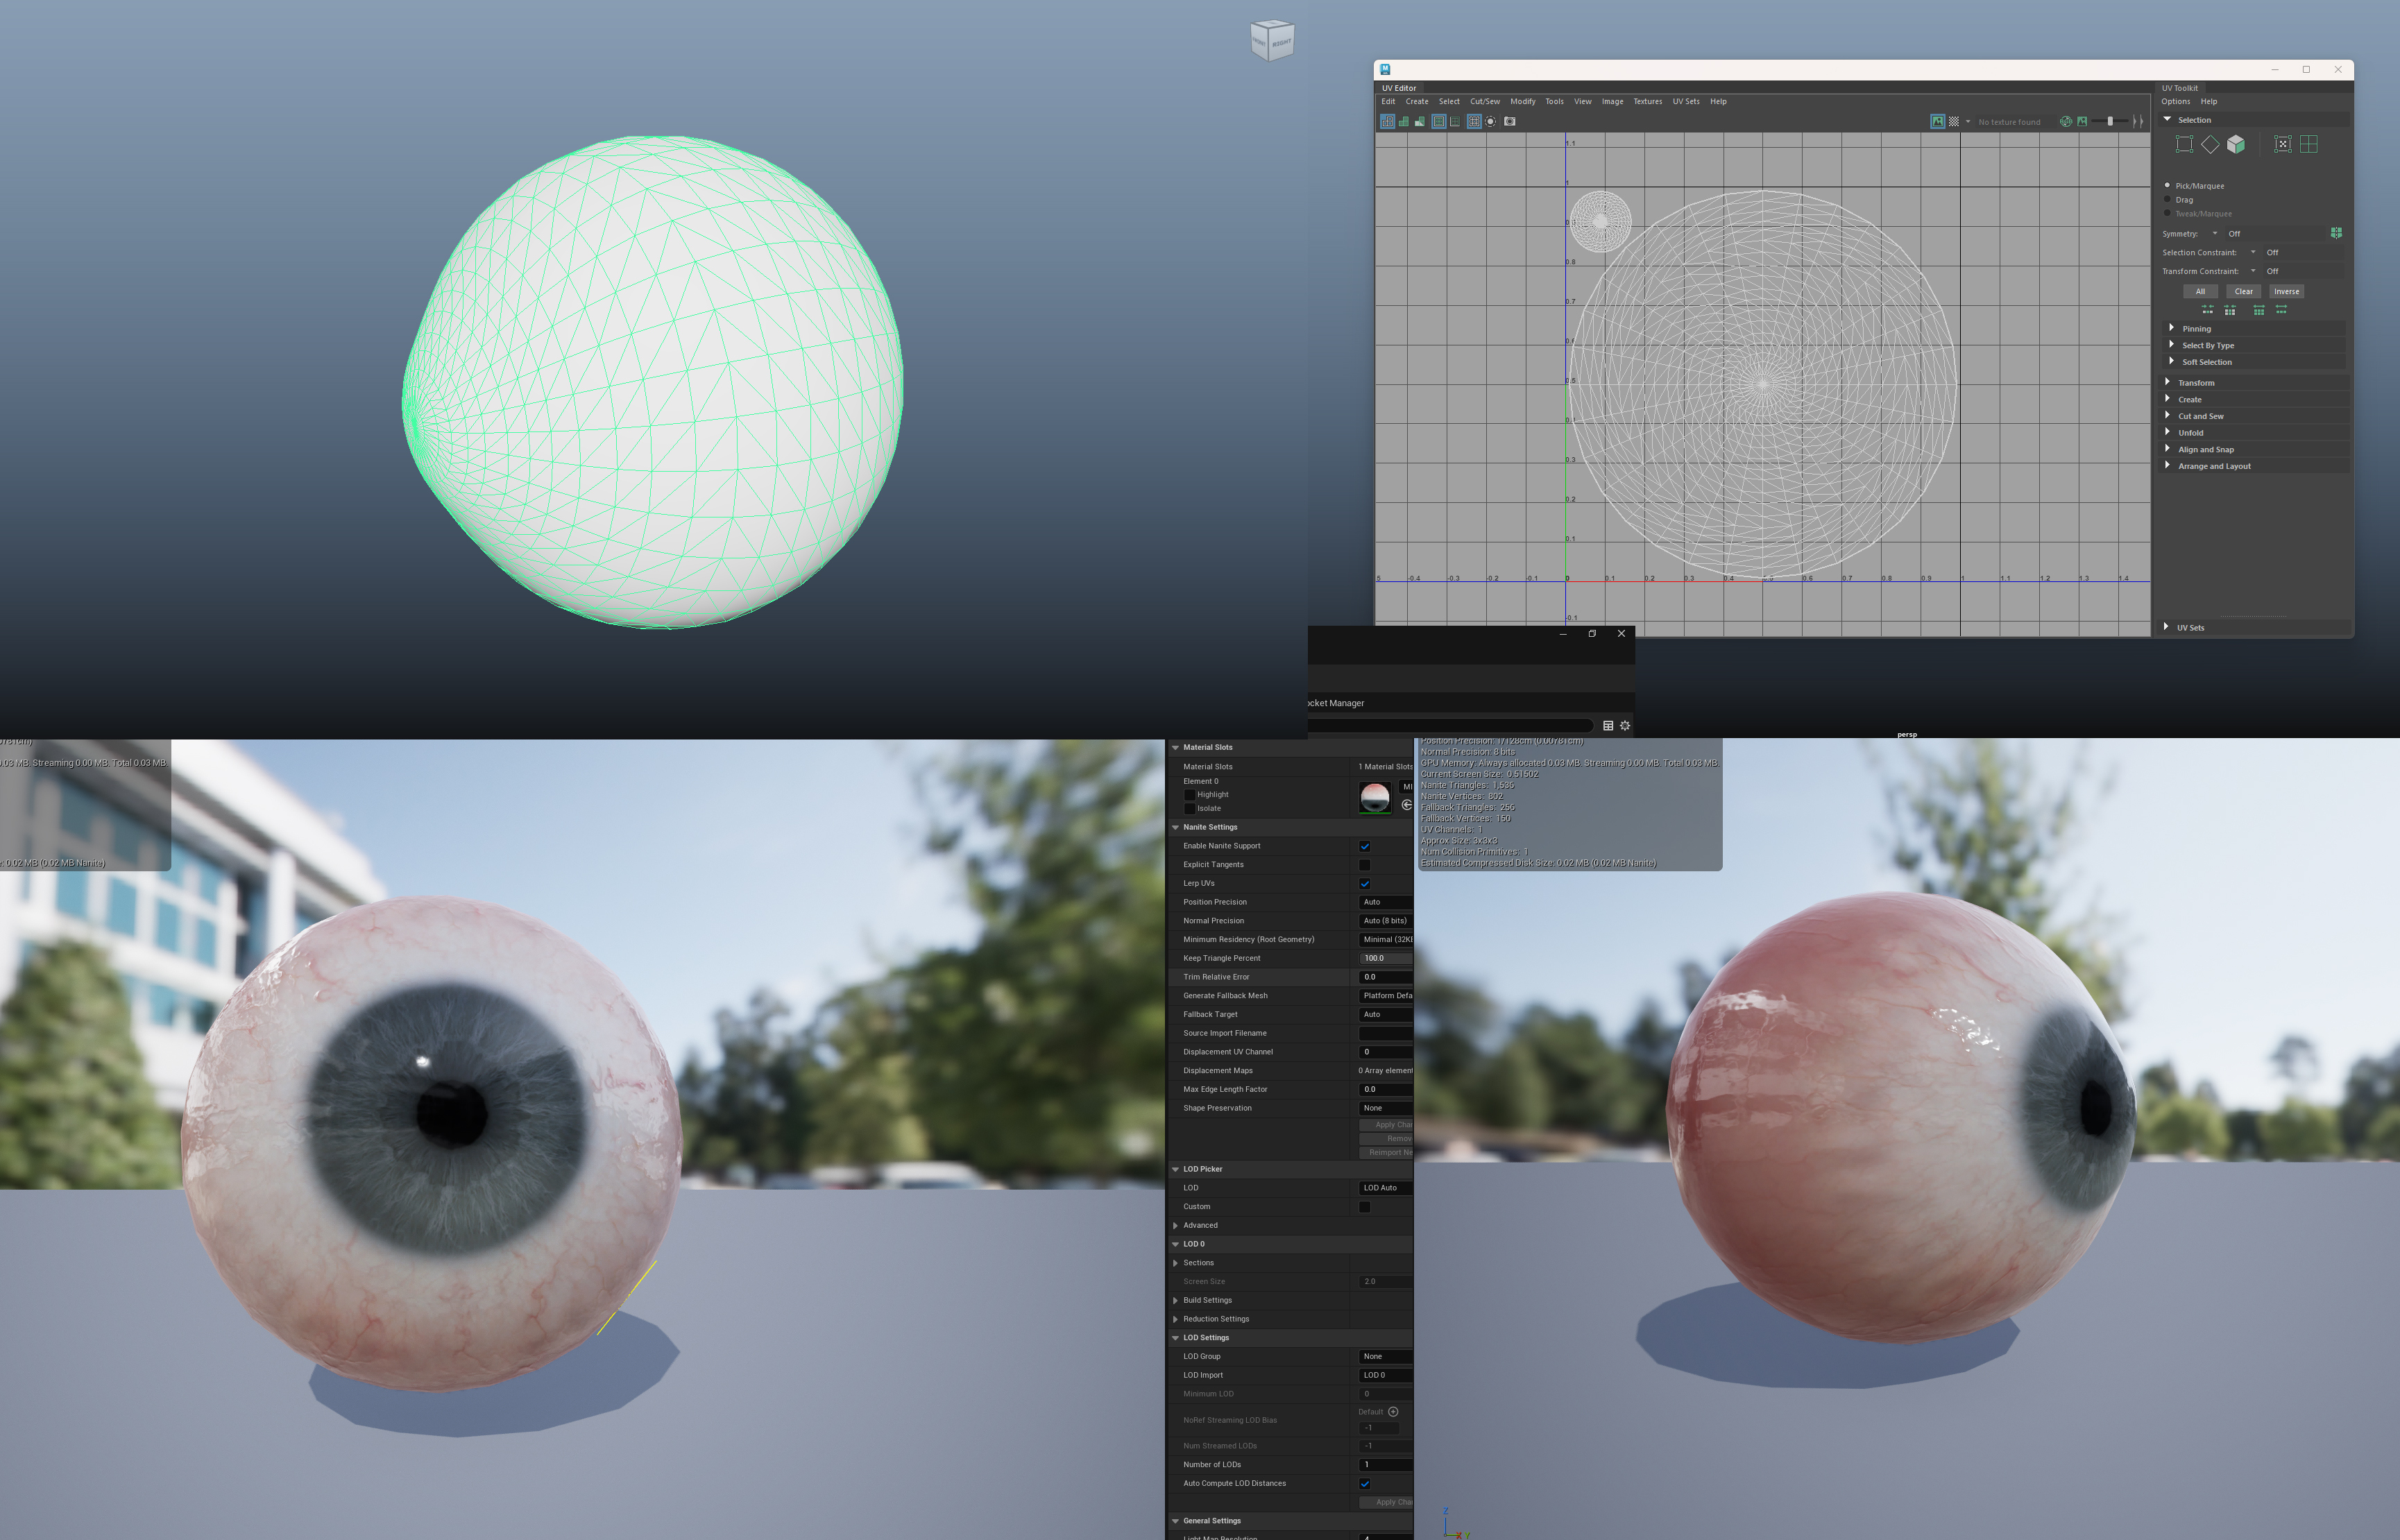
Task: Click the view cube in the Maya viewport
Action: click(x=1273, y=40)
